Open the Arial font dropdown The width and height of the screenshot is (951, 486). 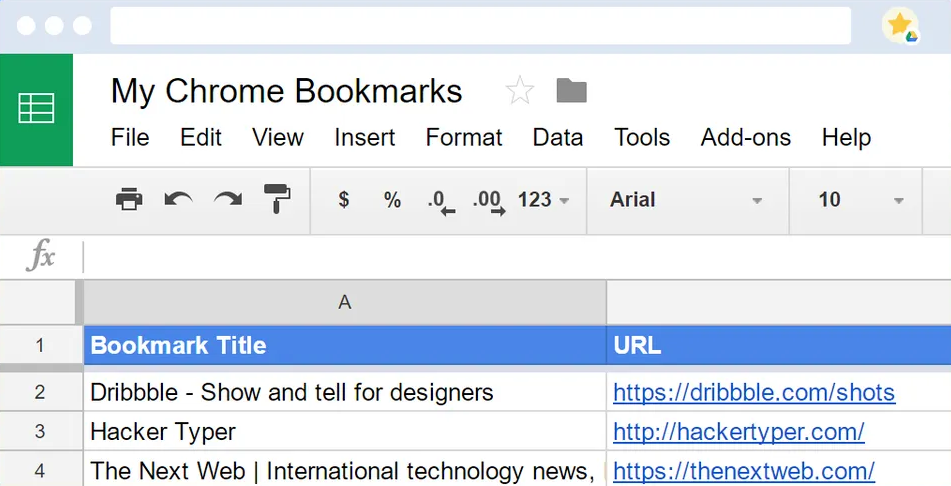pyautogui.click(x=687, y=200)
